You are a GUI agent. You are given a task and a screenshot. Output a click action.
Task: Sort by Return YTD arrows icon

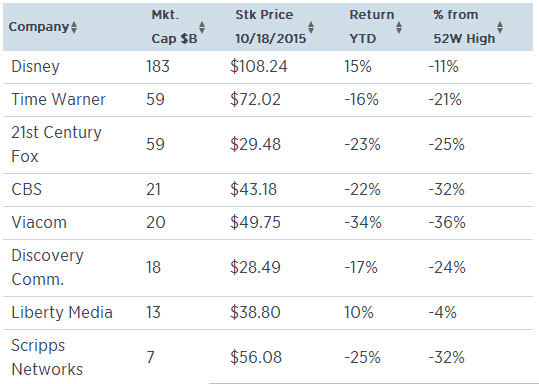[399, 28]
